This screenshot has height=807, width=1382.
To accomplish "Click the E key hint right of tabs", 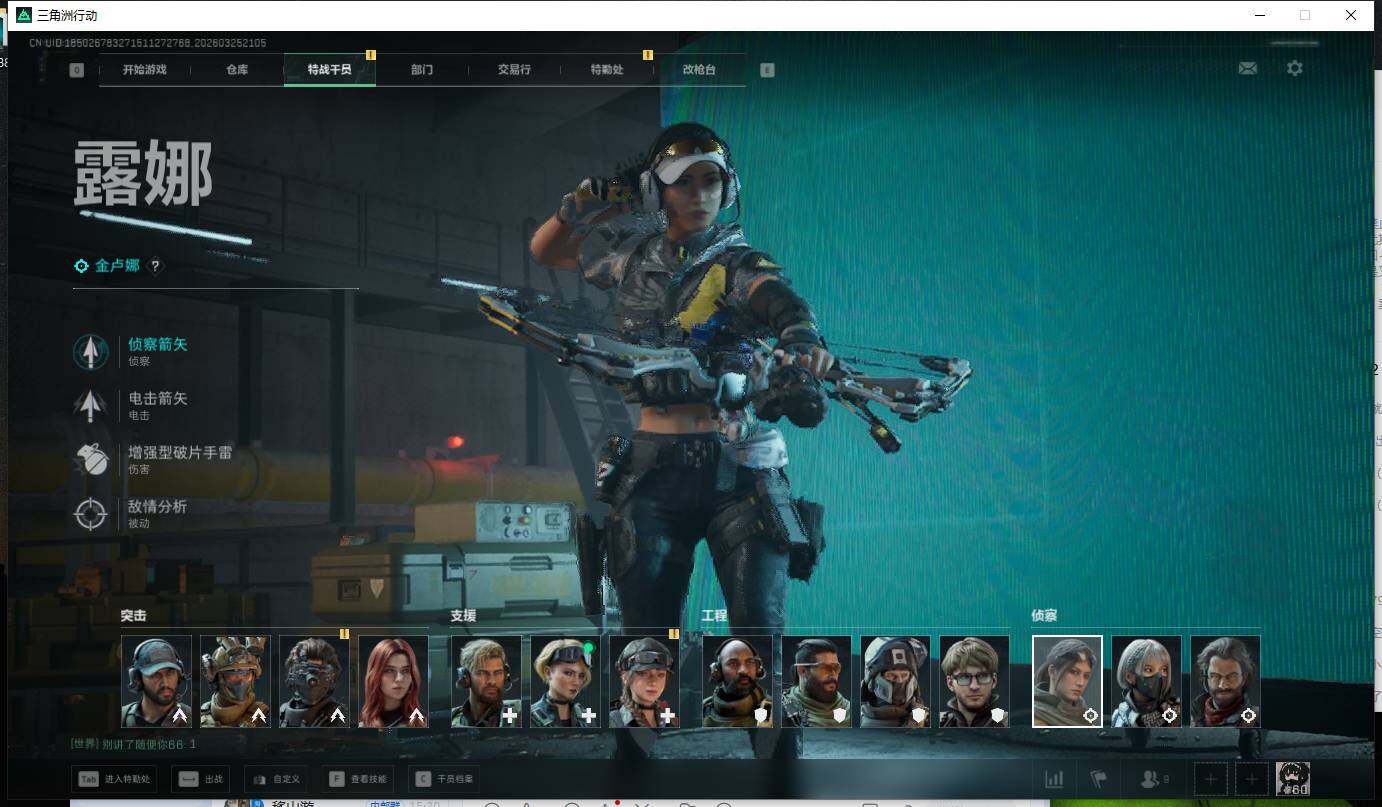I will tap(767, 70).
